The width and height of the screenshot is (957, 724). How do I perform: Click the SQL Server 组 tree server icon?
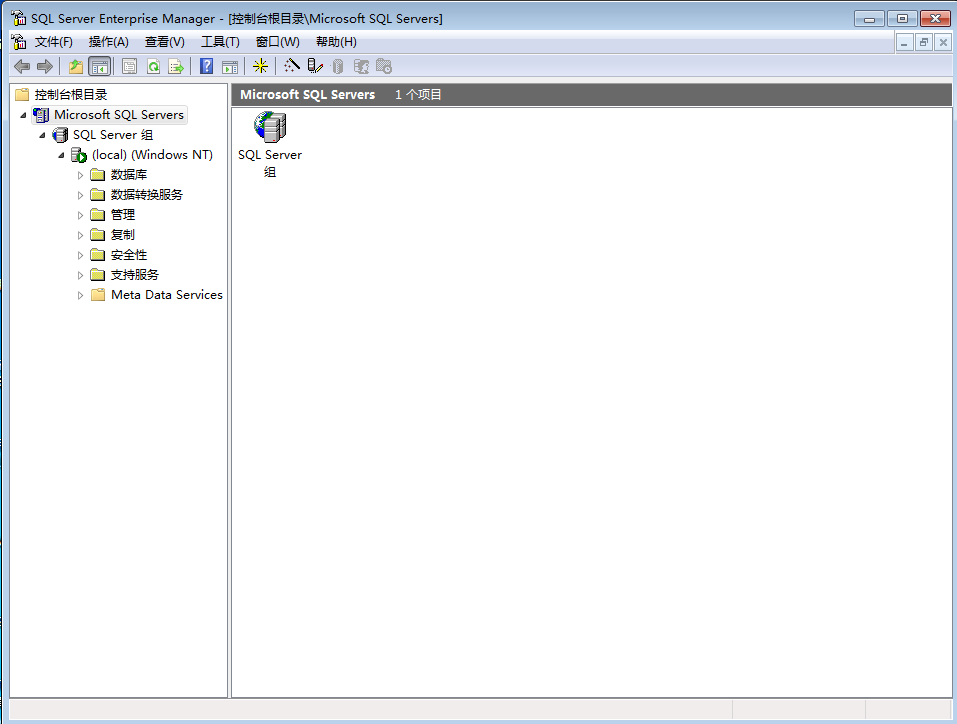[x=60, y=135]
